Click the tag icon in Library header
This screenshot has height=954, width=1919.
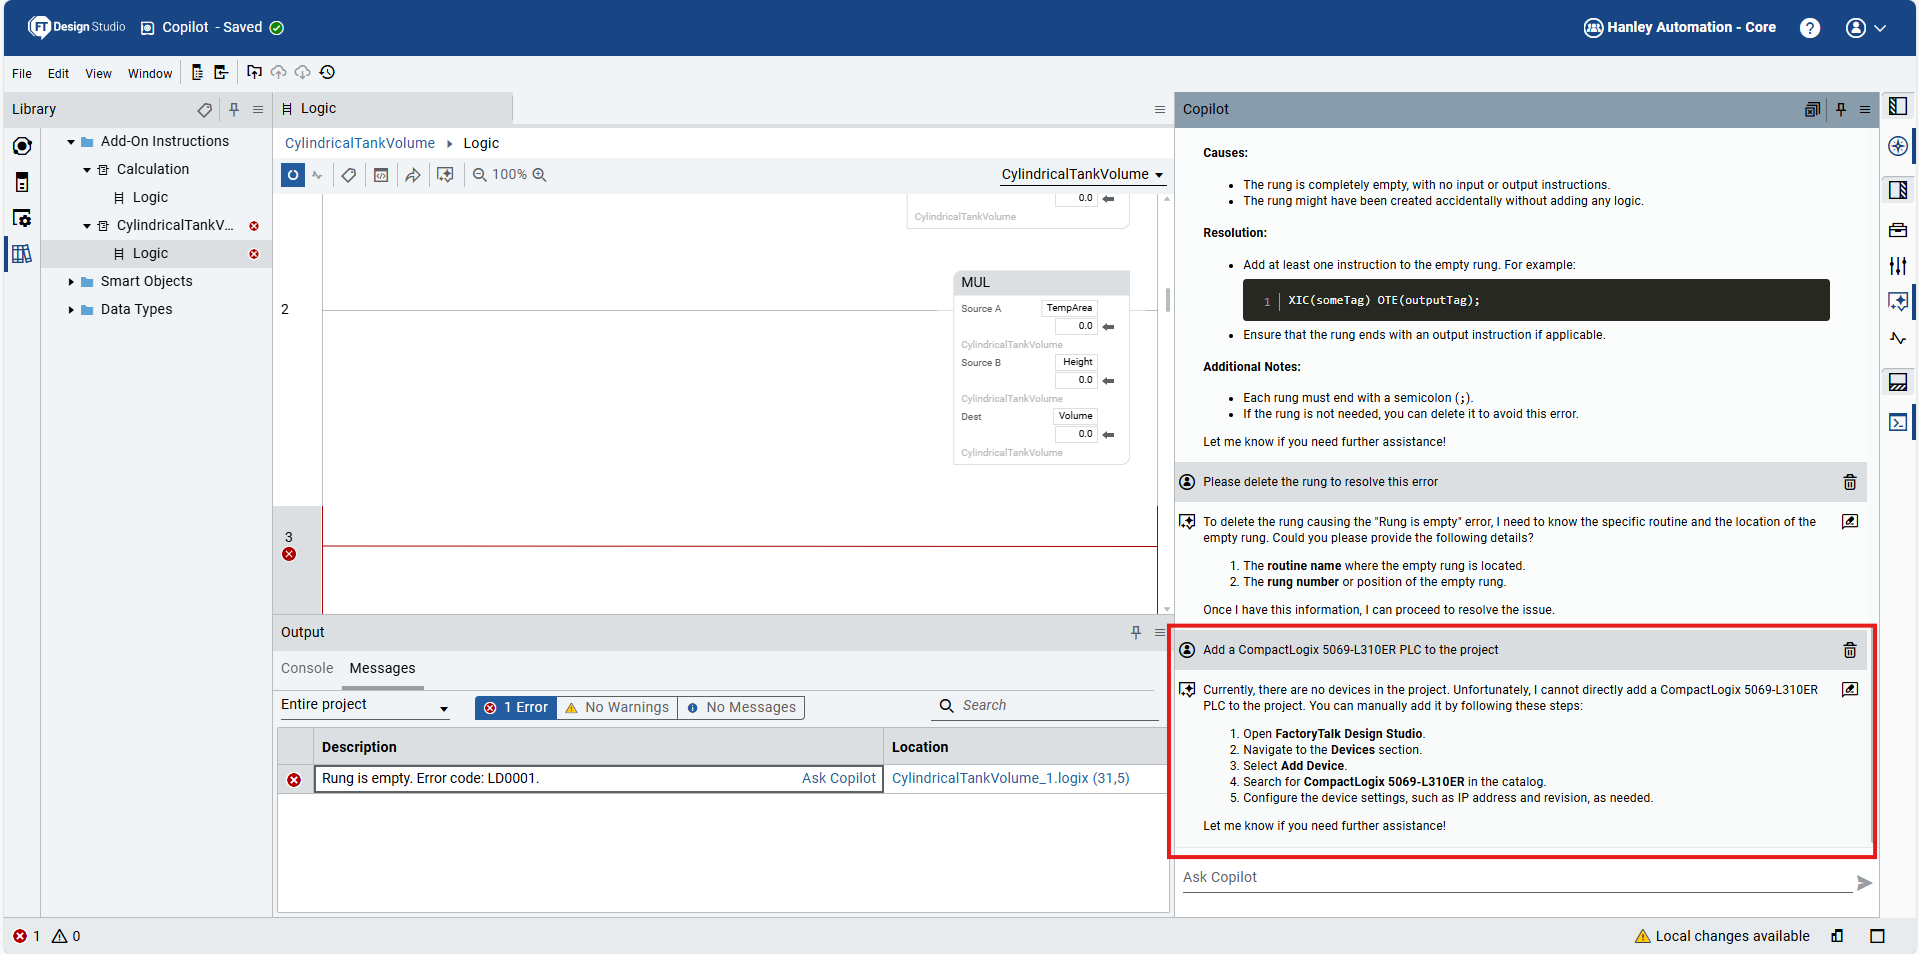204,109
